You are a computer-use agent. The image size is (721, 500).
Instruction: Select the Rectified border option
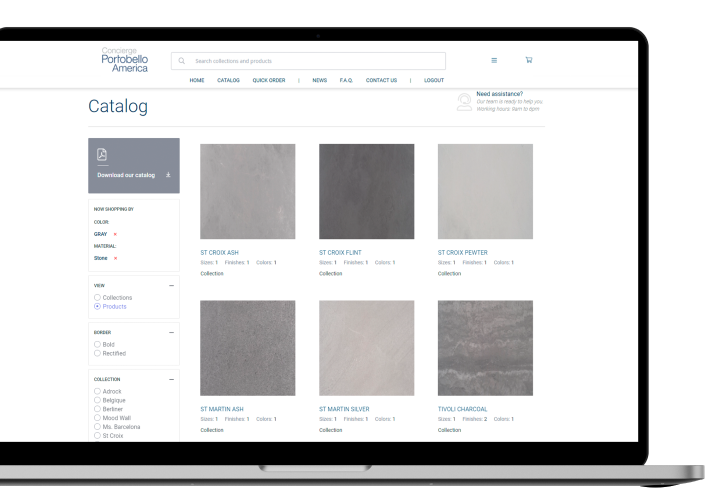97,353
